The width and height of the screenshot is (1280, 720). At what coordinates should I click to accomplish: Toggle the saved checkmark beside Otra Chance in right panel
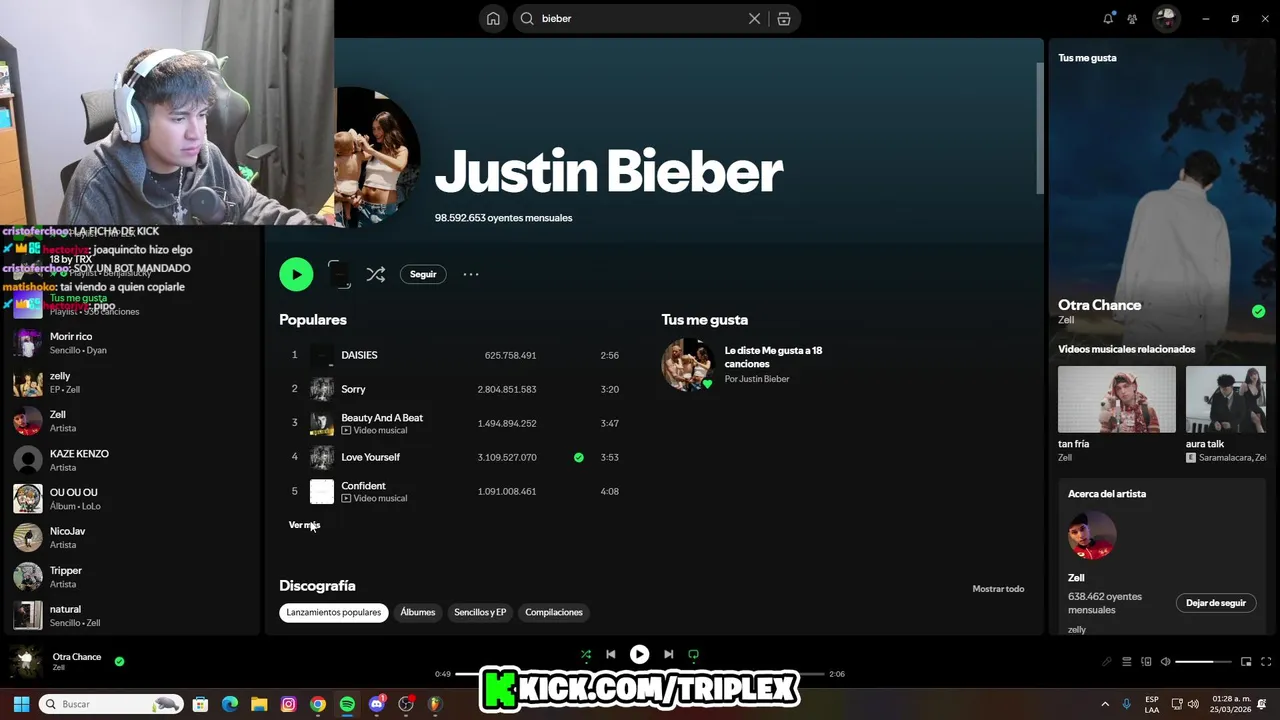pos(1258,311)
